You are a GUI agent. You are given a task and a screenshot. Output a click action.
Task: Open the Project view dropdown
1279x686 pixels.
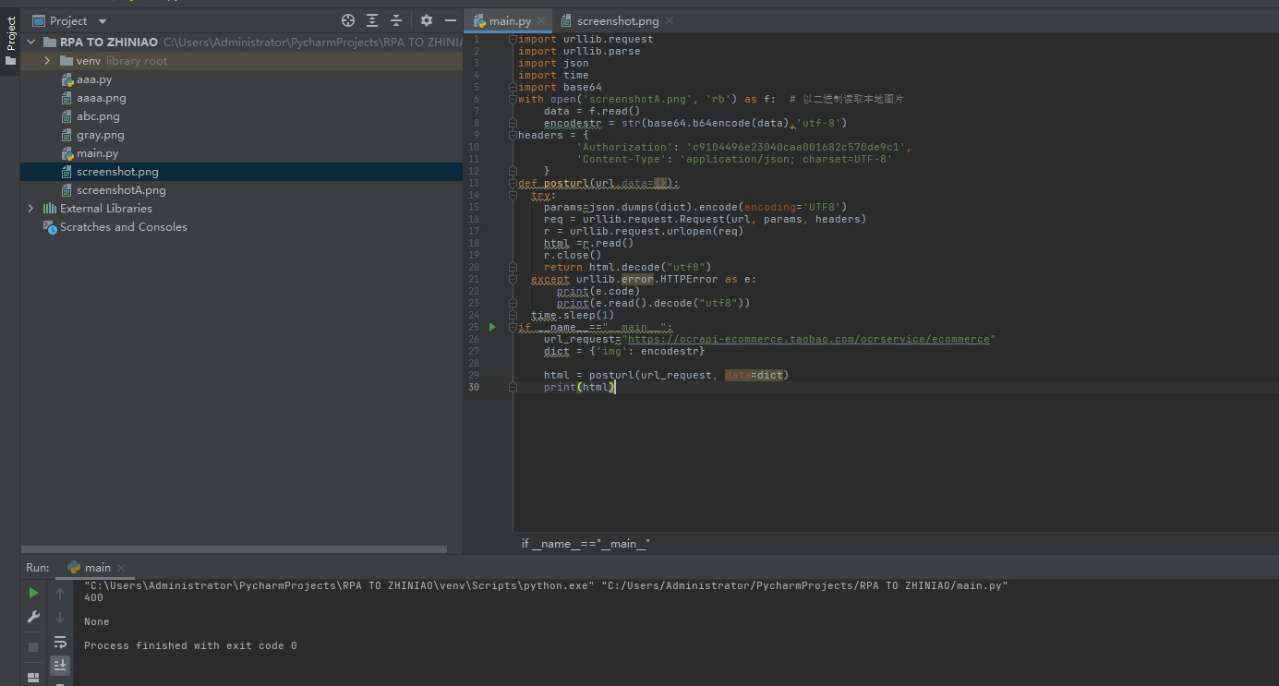[x=102, y=20]
